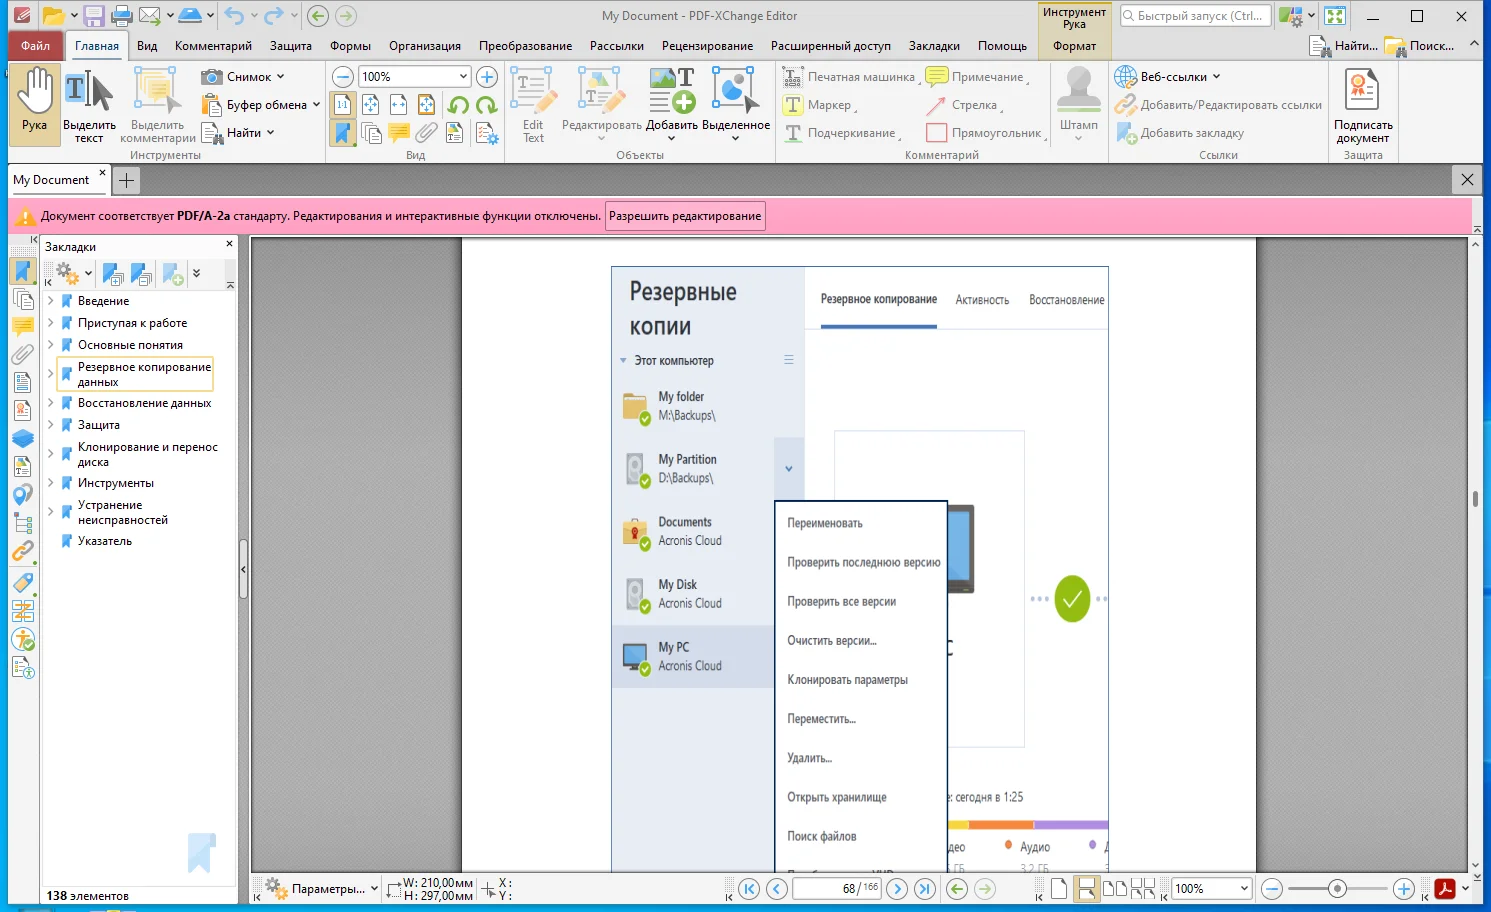Click the zoom slider in the status bar
1491x912 pixels.
tap(1337, 889)
